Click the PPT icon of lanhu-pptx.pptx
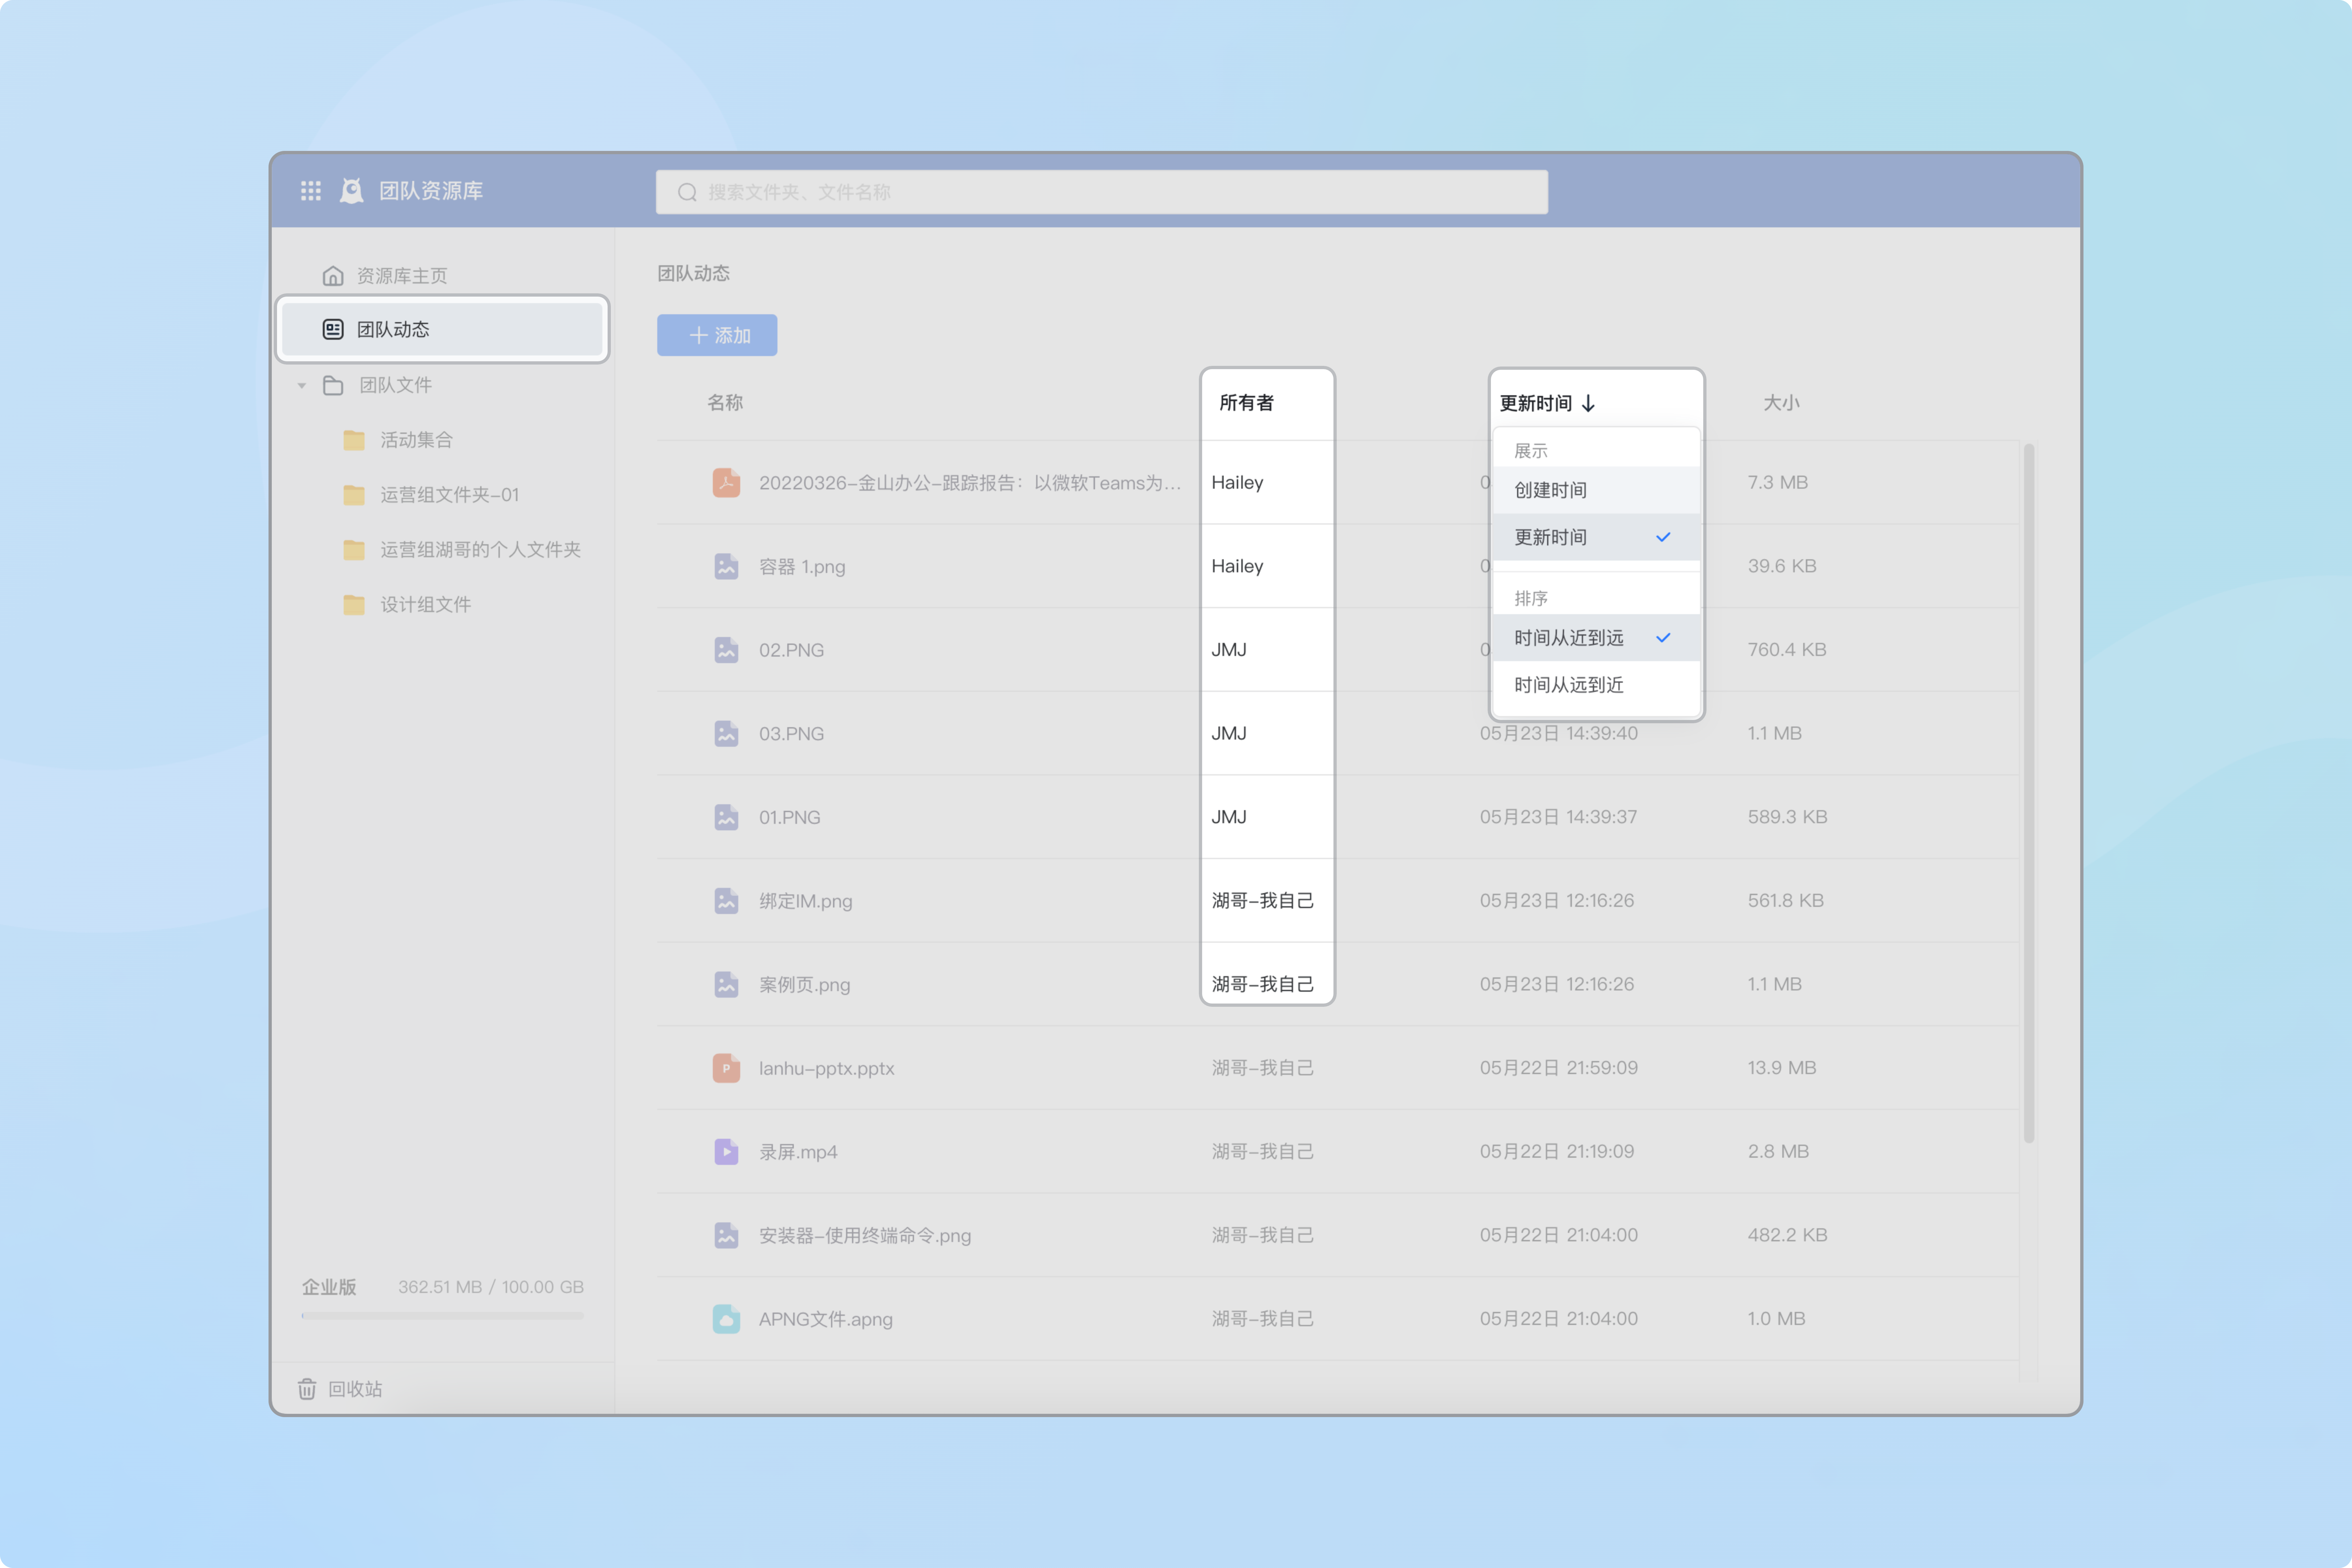Screen dimensions: 2352x1568 coord(726,1068)
